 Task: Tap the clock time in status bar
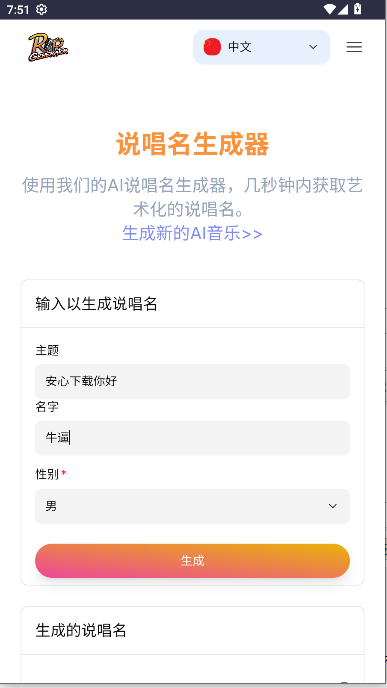click(x=18, y=9)
